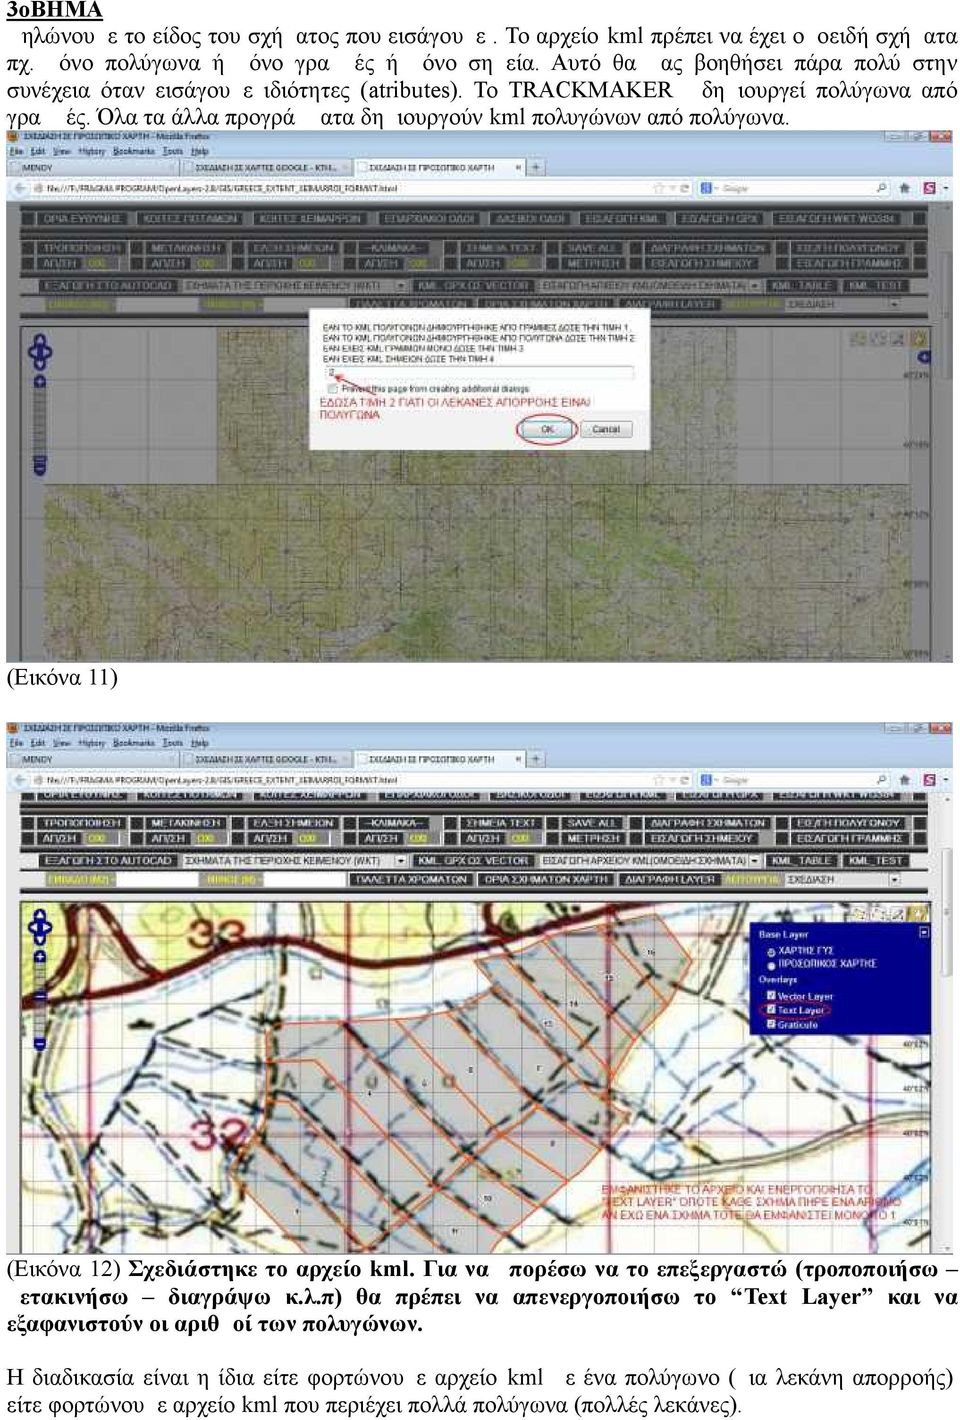Click the pan control on upper map

coord(39,352)
